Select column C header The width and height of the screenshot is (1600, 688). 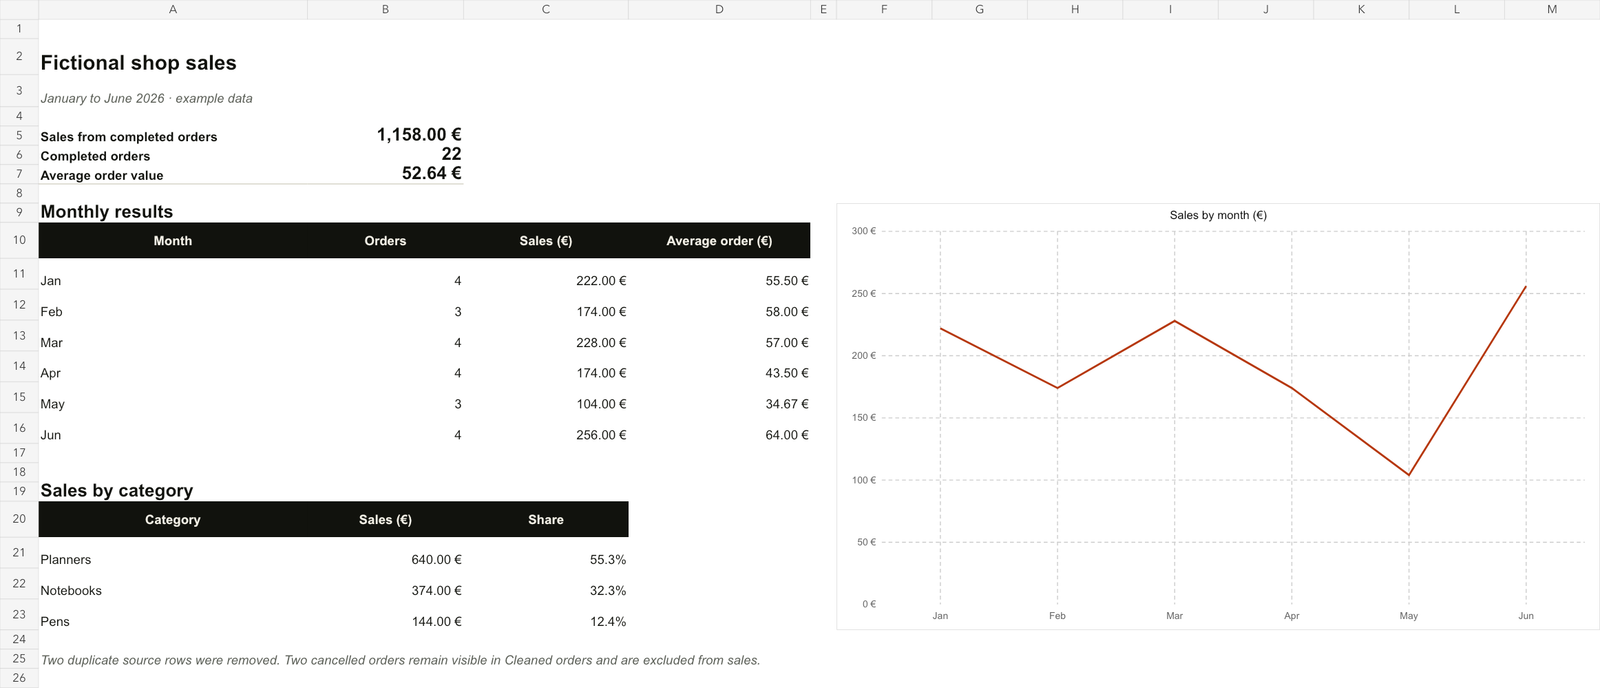tap(546, 9)
